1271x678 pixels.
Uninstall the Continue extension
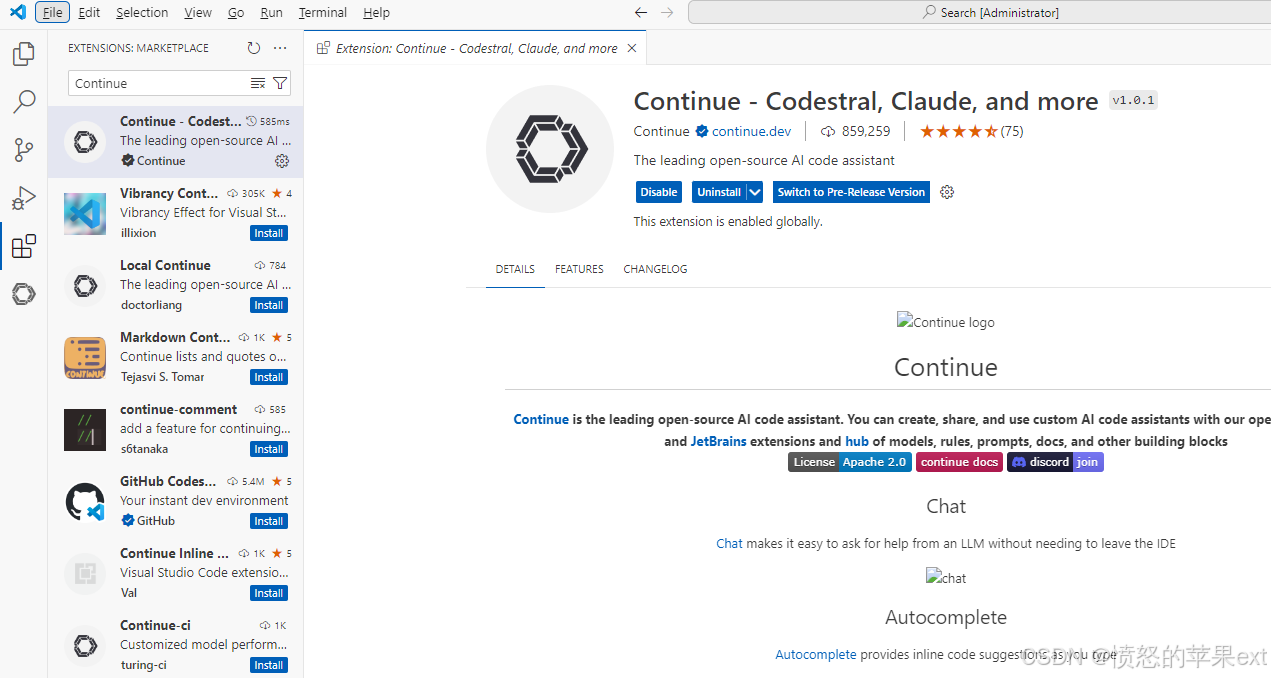(x=719, y=192)
